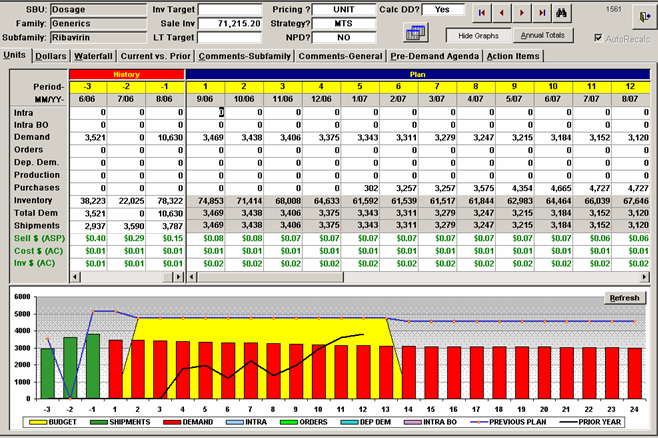Screen dimensions: 658x438
Task: Click the INTRA legend swatch
Action: [235, 422]
